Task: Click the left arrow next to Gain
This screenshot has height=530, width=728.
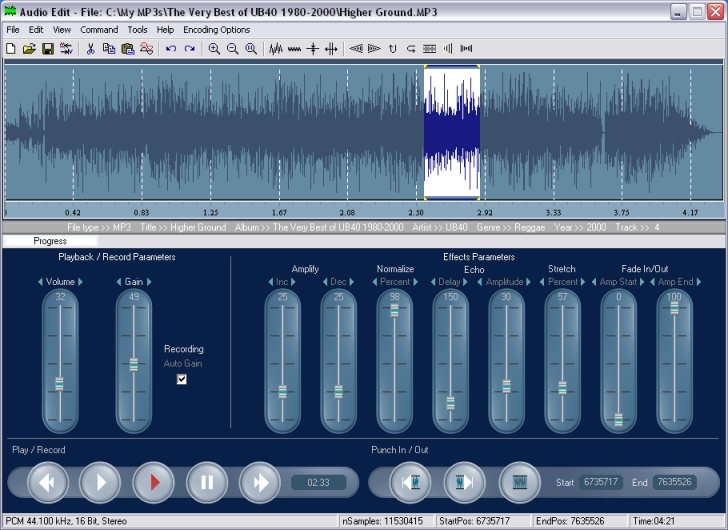Action: 116,283
